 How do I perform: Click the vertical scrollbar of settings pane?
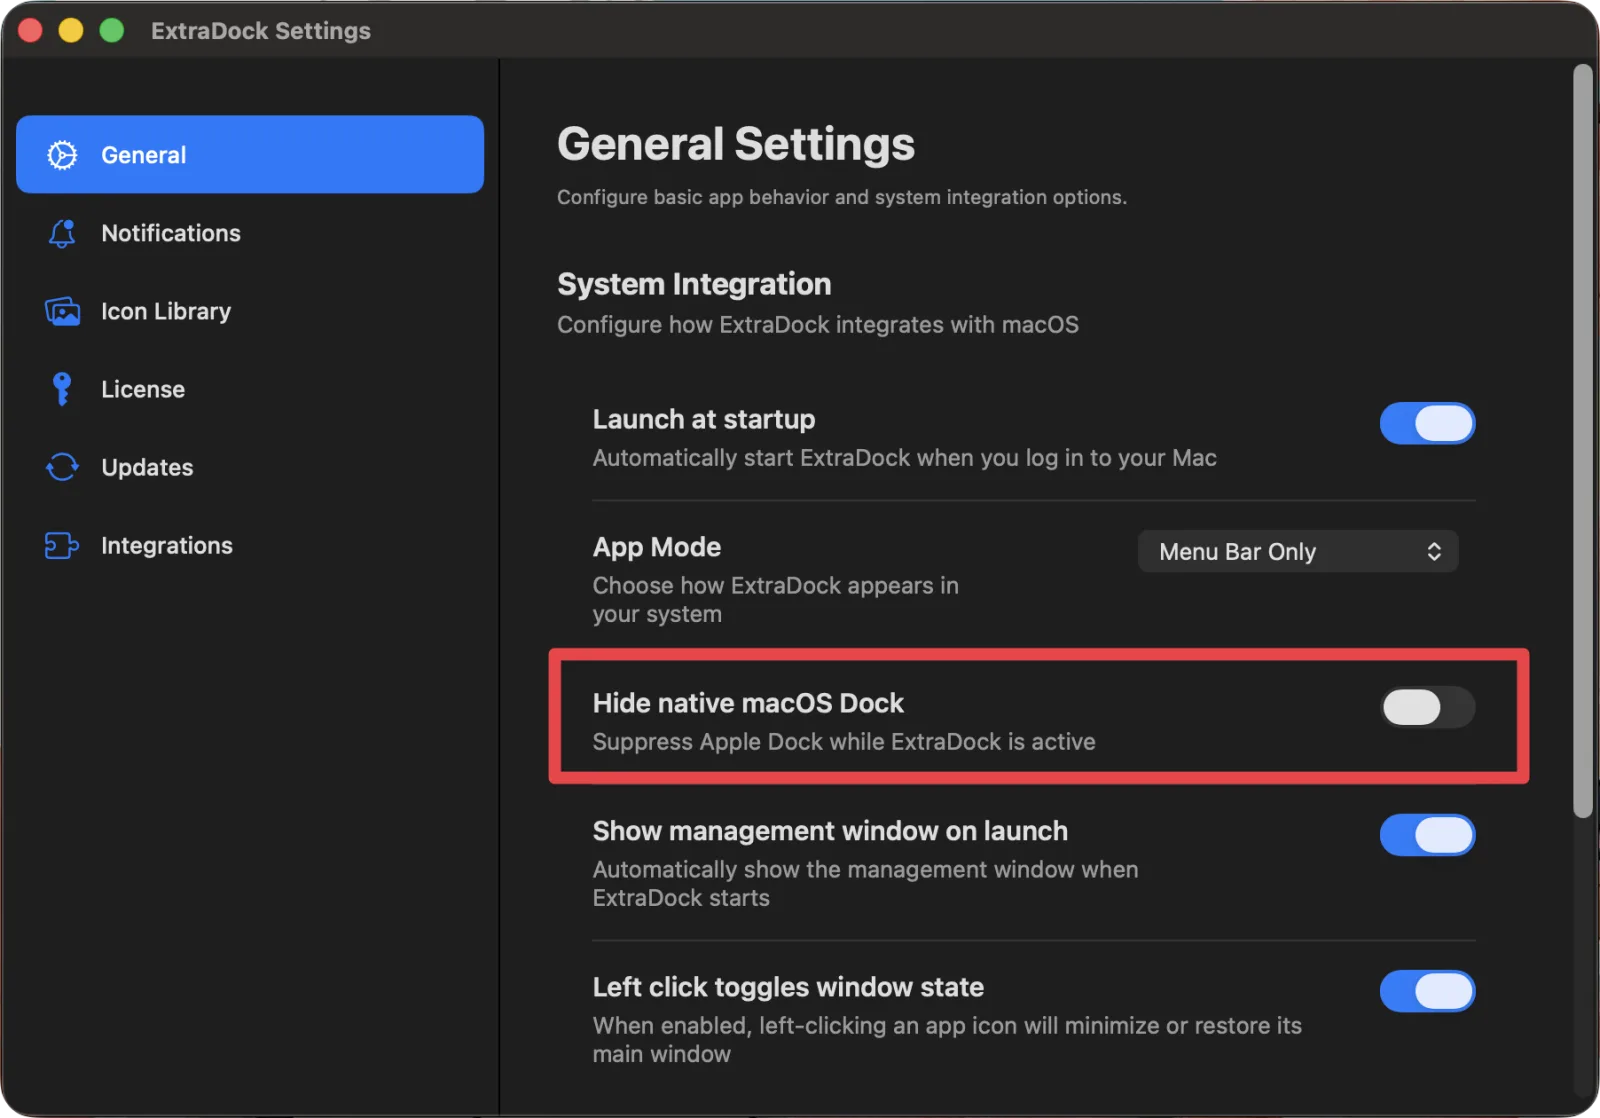(1582, 441)
